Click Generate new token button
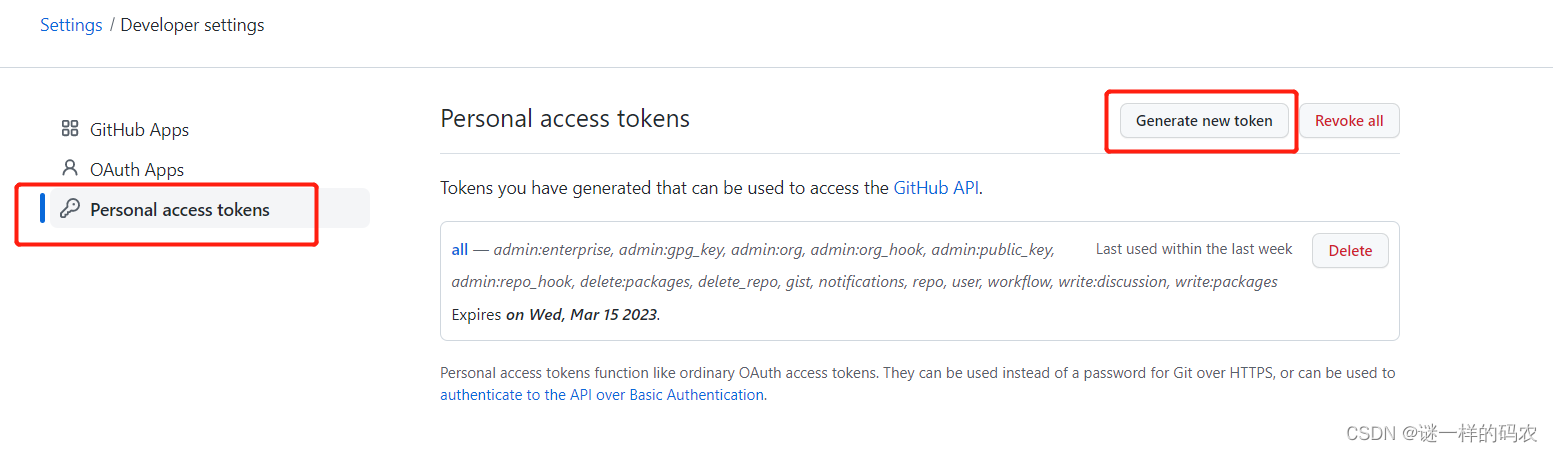Screen dimensions: 1553x452 [x=1204, y=121]
